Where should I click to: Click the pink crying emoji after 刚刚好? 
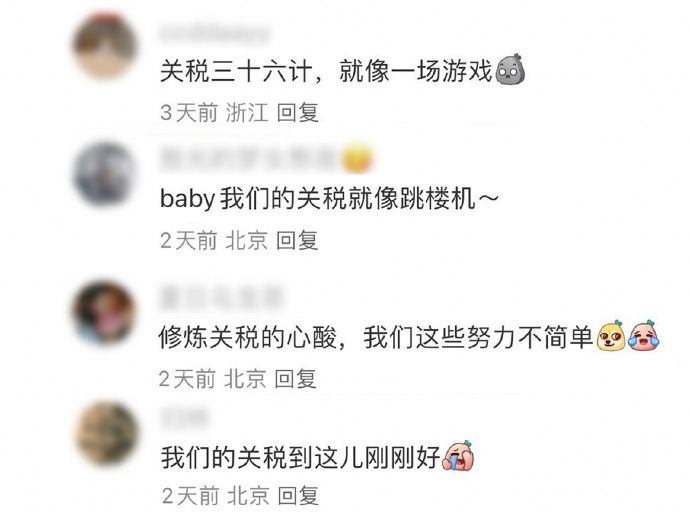click(x=458, y=456)
